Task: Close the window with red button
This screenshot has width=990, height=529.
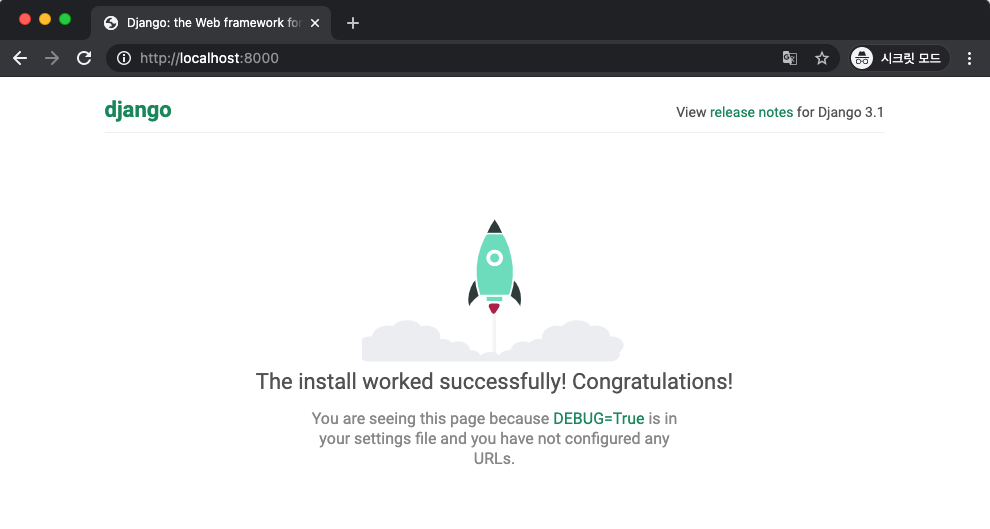Action: [x=25, y=19]
